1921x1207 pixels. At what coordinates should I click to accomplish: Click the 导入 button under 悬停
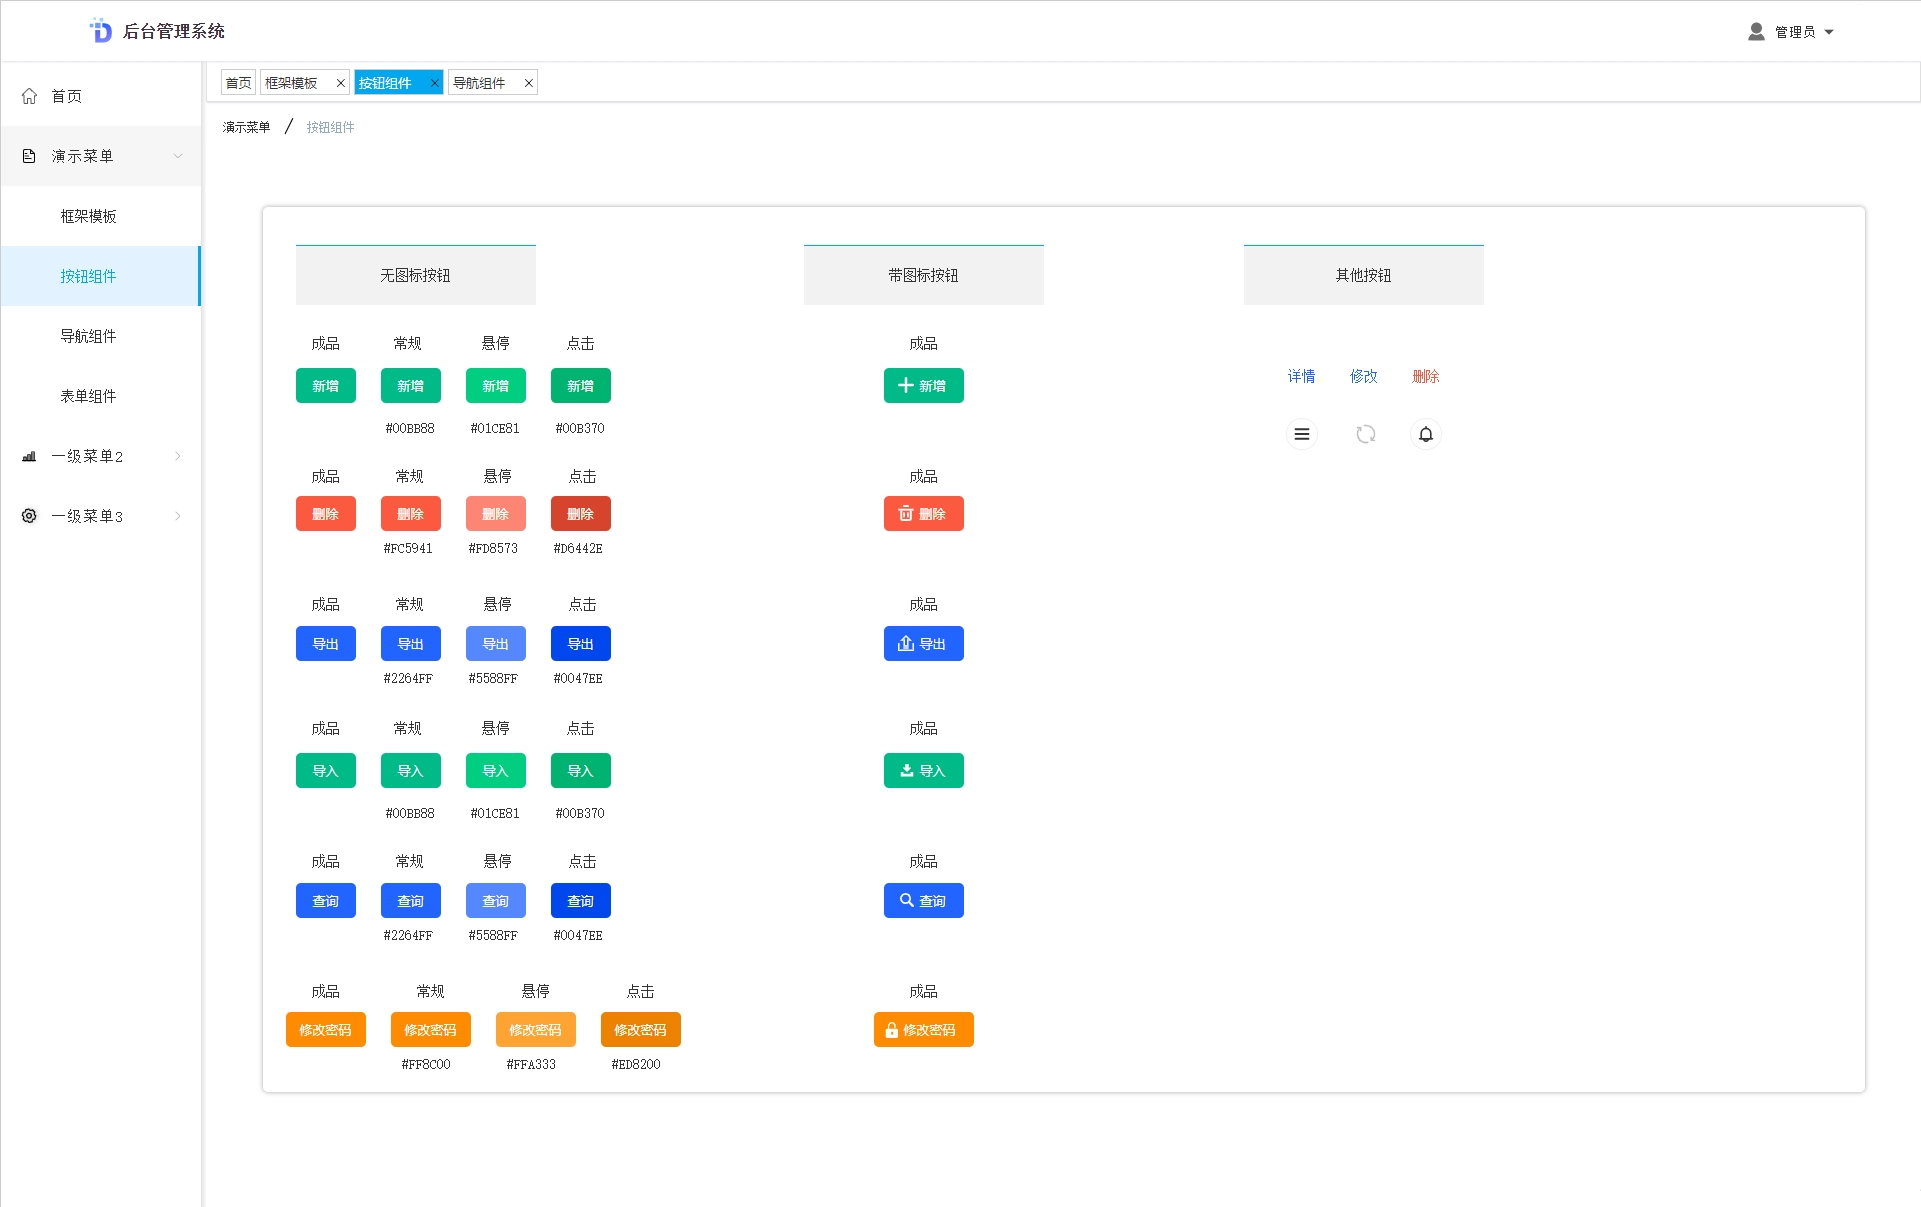coord(496,771)
